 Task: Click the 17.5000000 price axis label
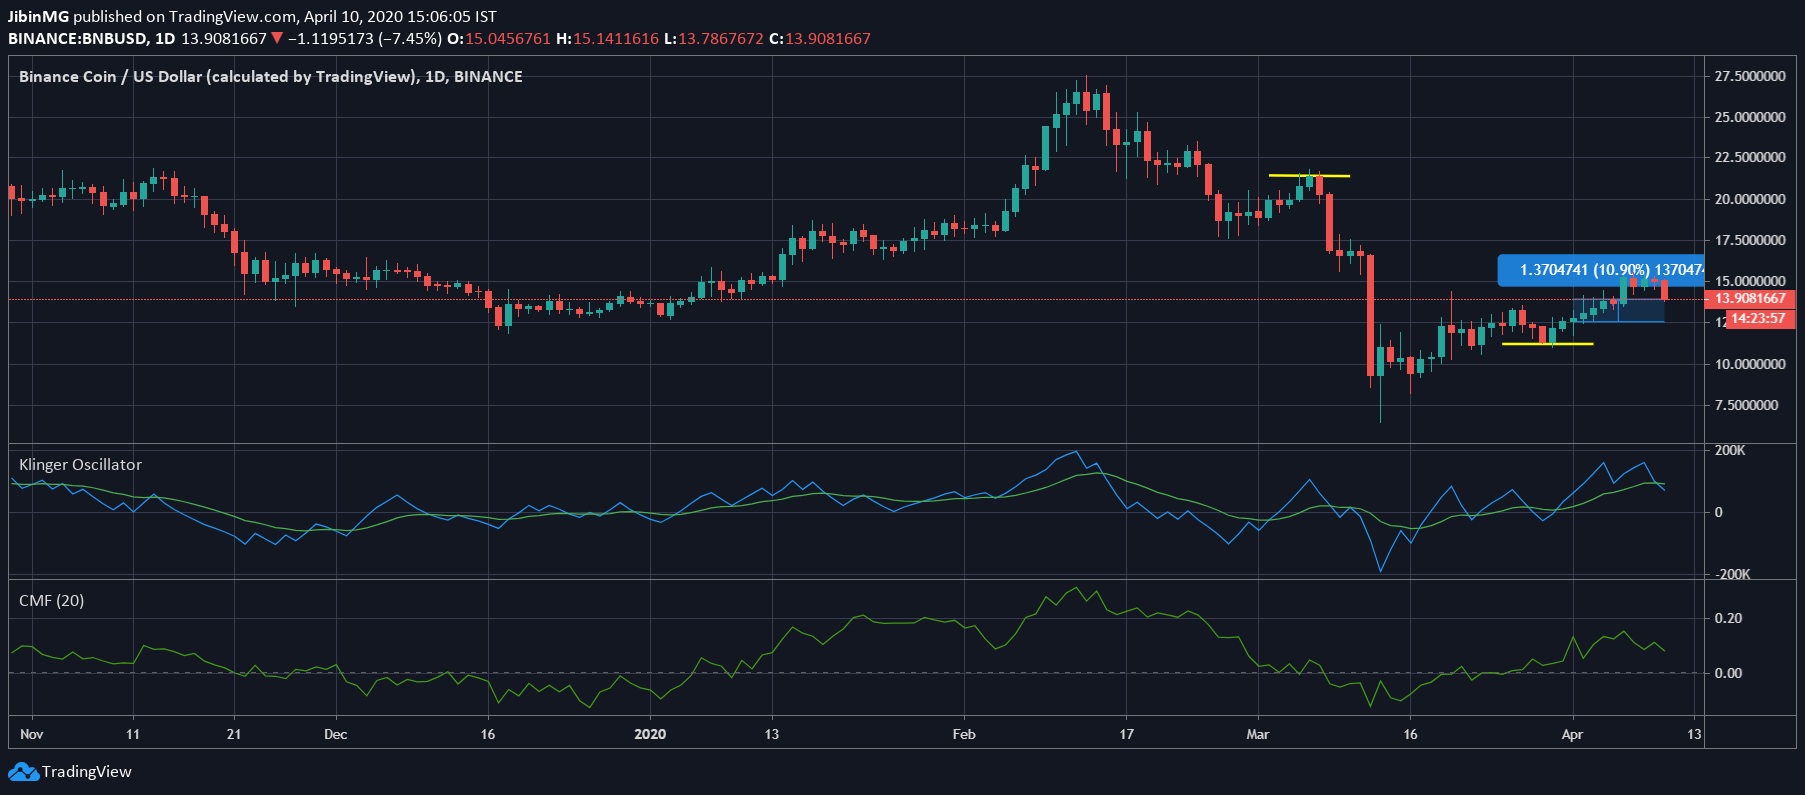click(1750, 241)
